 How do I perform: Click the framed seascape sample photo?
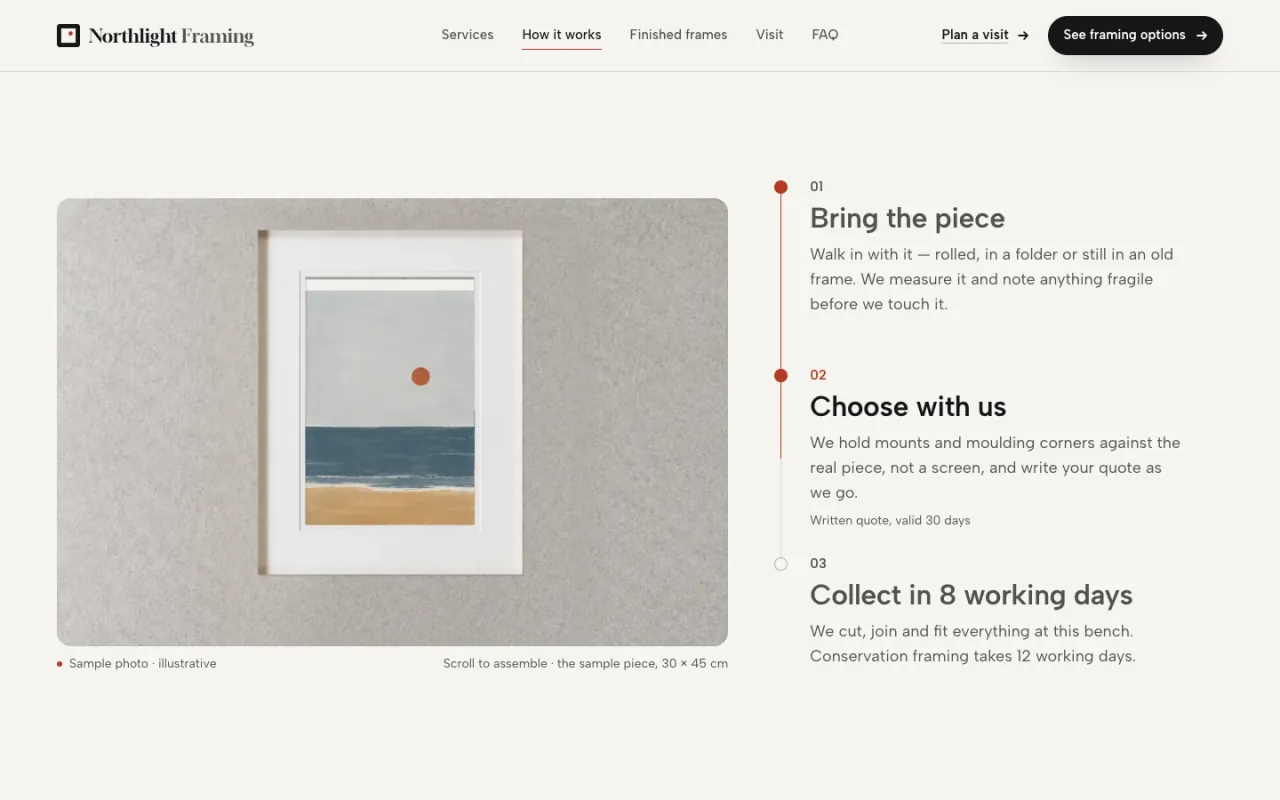(x=392, y=422)
